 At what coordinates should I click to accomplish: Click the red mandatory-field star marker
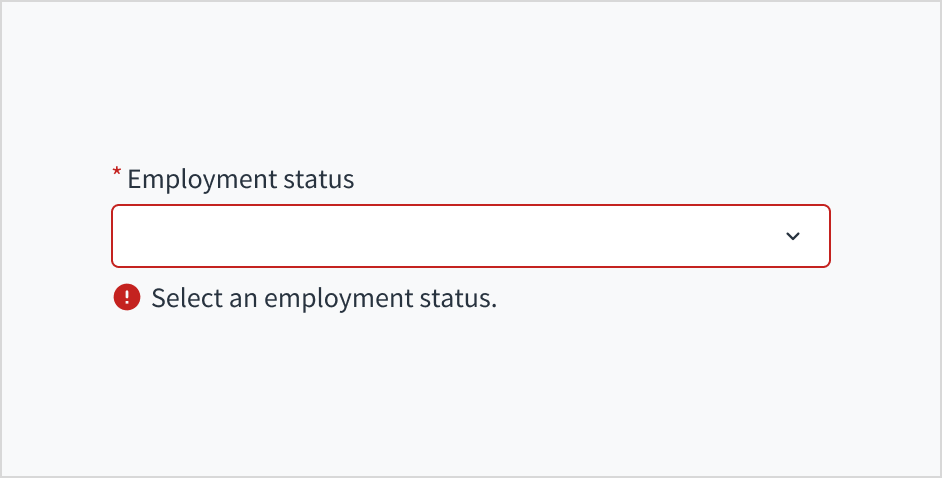click(116, 175)
